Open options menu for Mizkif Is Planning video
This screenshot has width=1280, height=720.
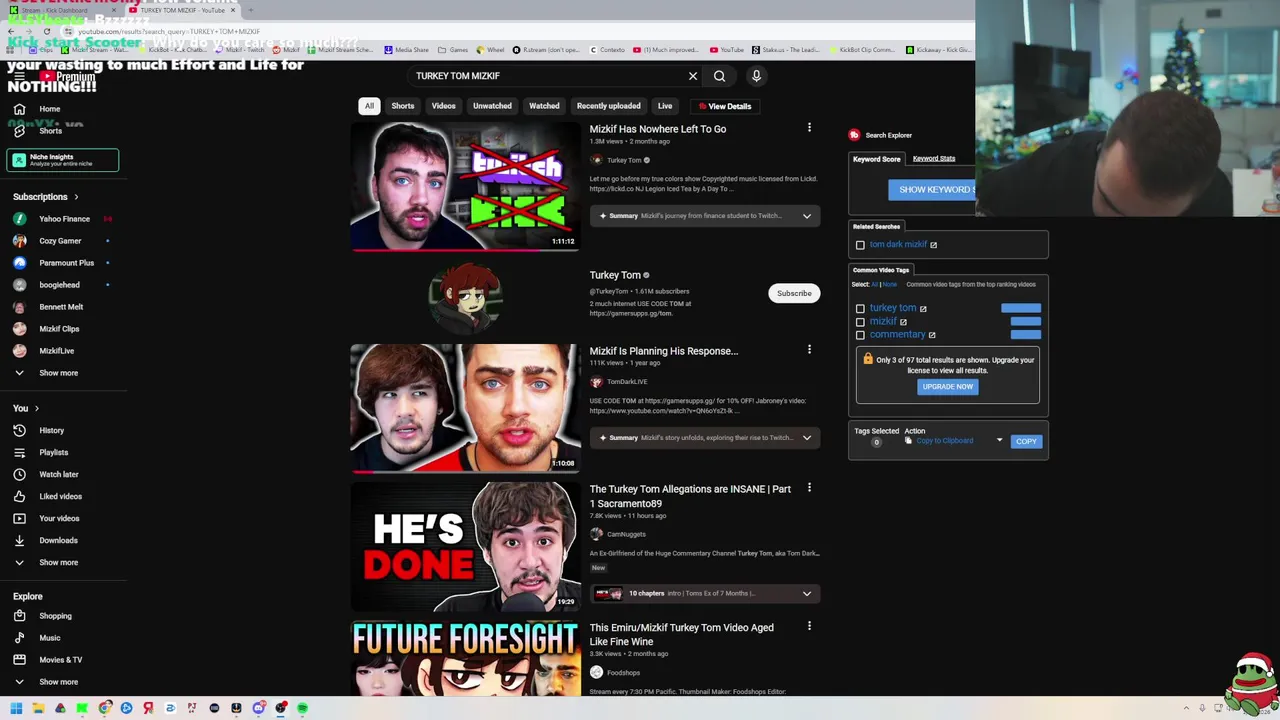pos(809,350)
